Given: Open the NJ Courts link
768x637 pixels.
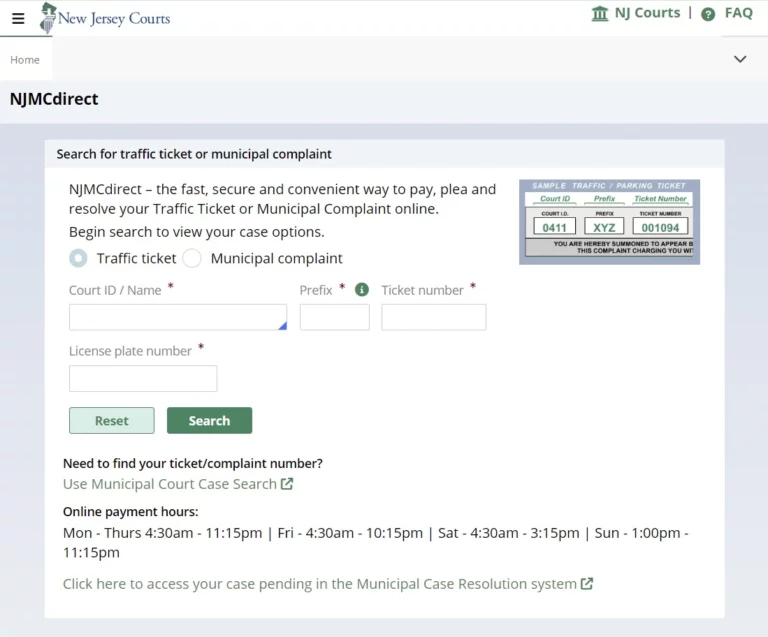Looking at the screenshot, I should (647, 13).
